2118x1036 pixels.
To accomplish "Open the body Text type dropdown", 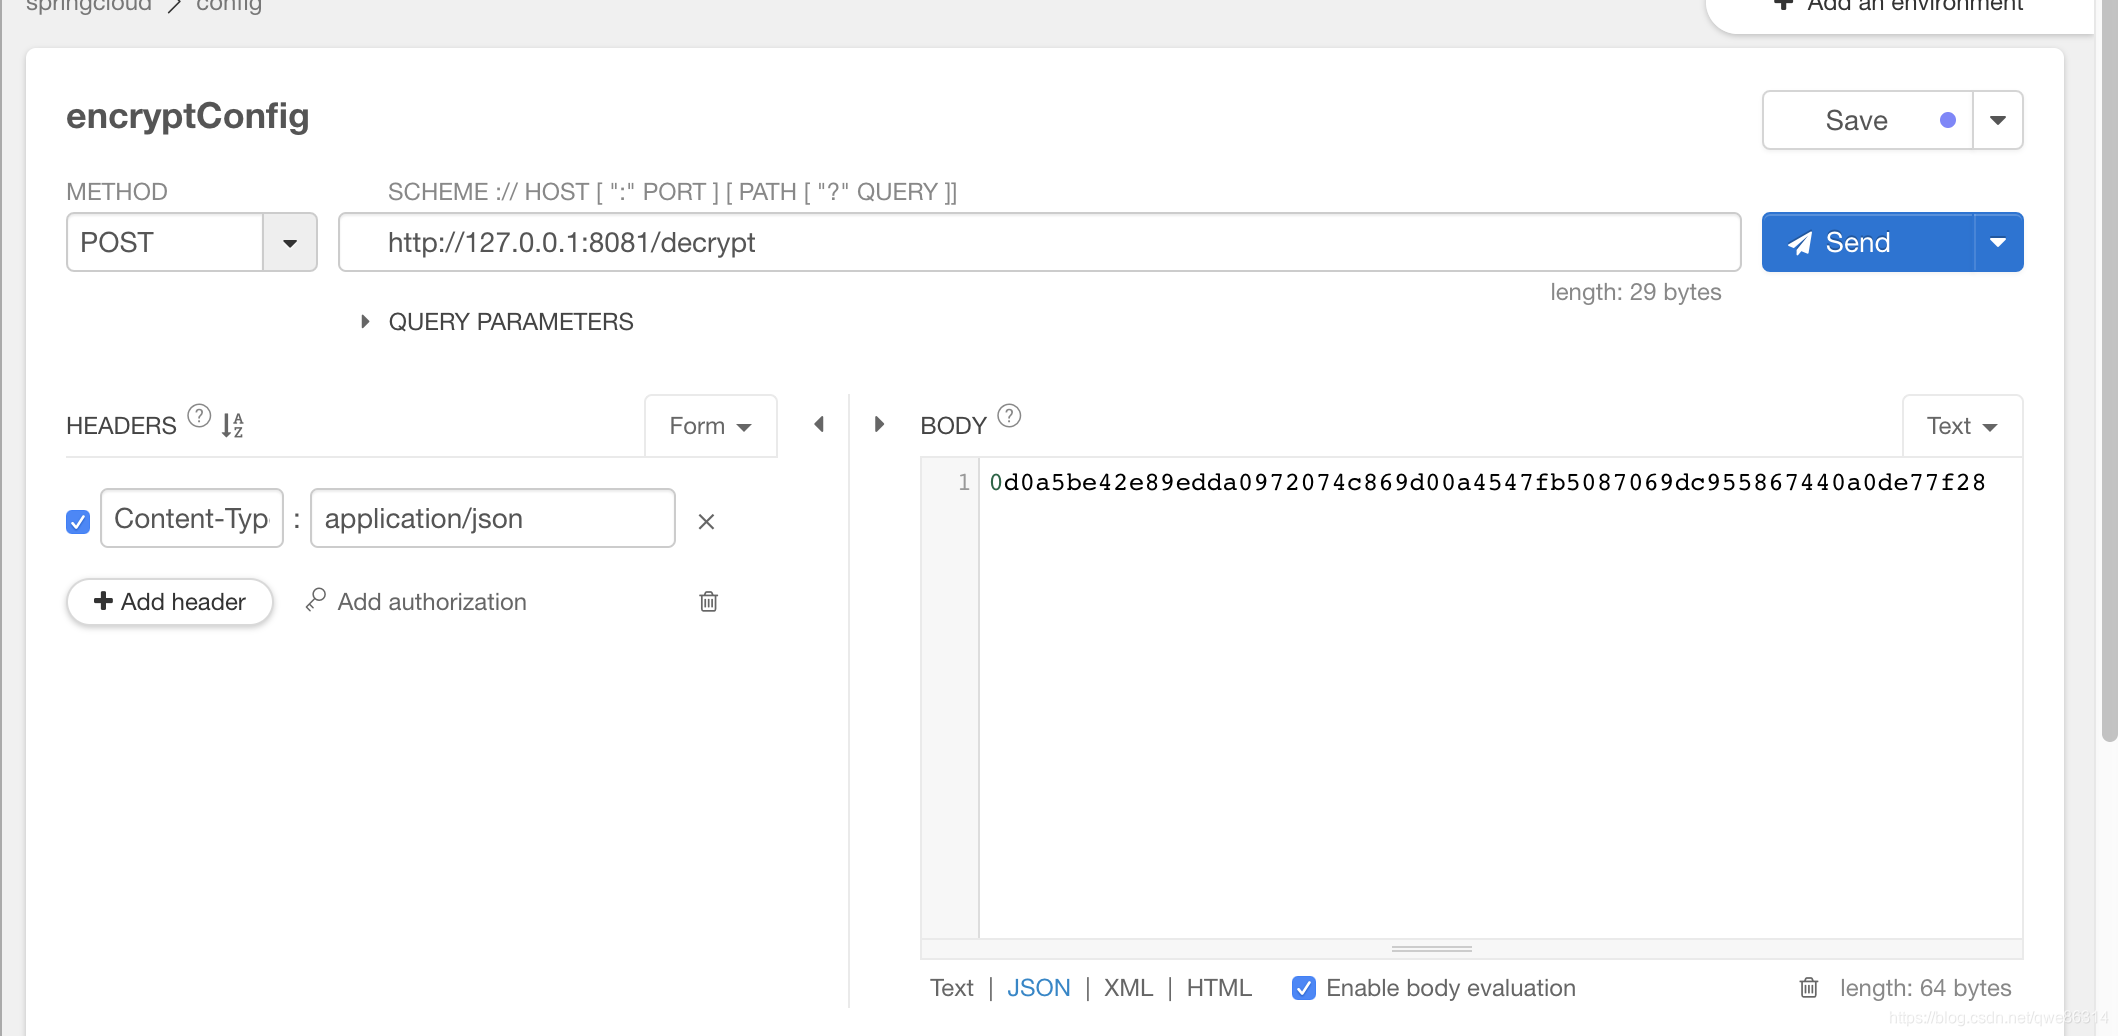I will [1962, 426].
